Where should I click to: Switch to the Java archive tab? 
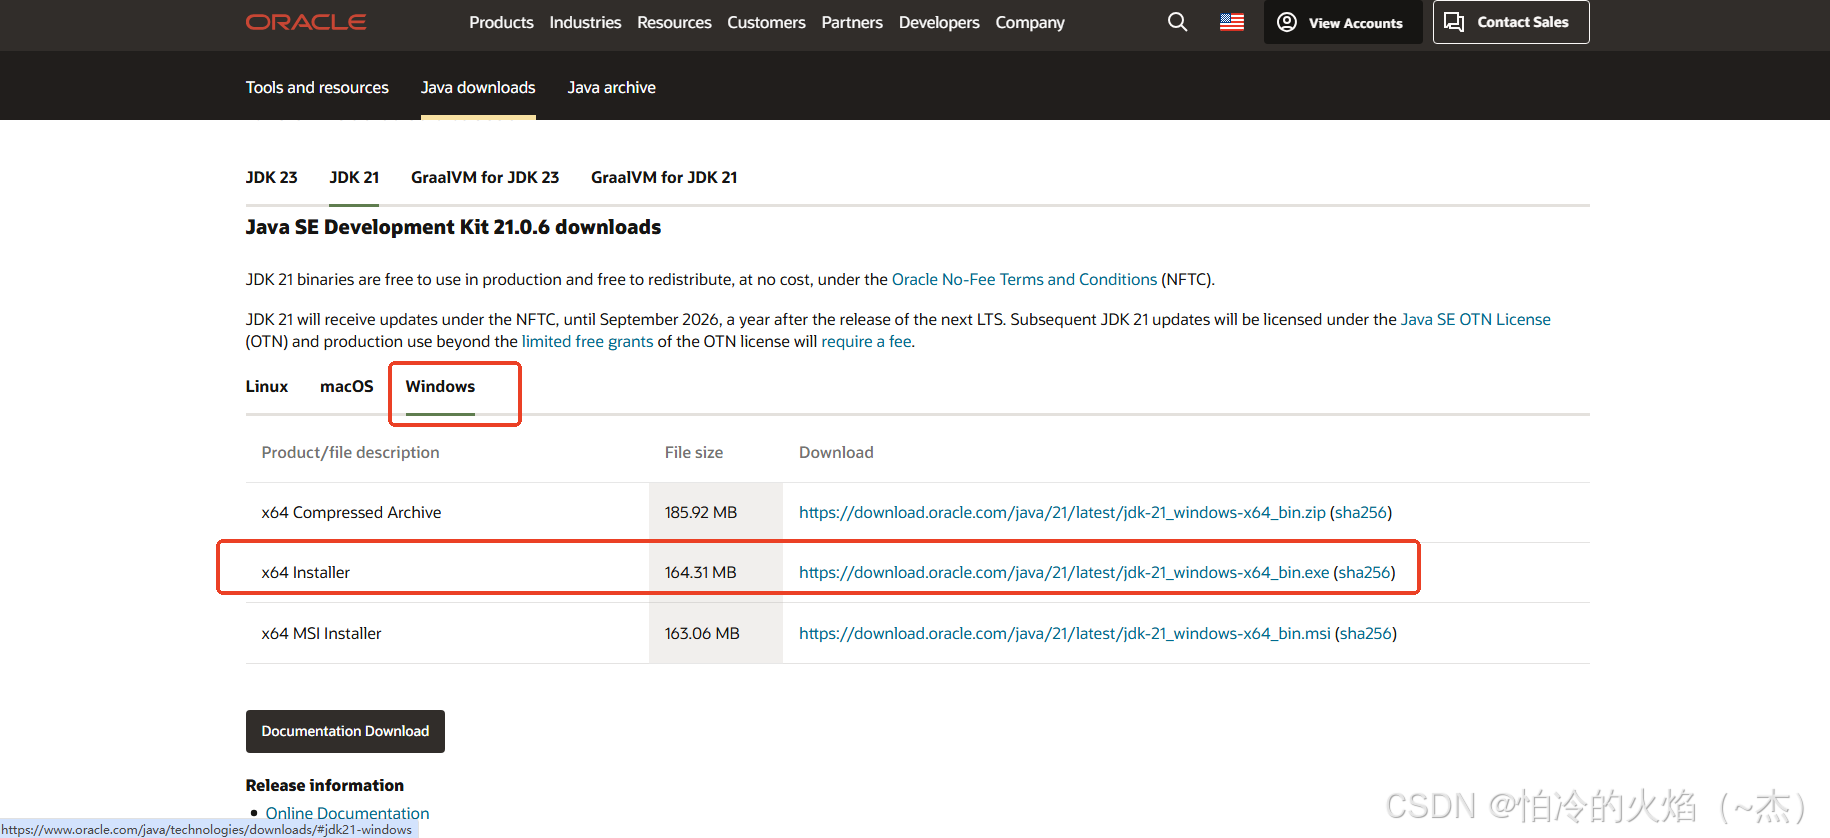[612, 87]
